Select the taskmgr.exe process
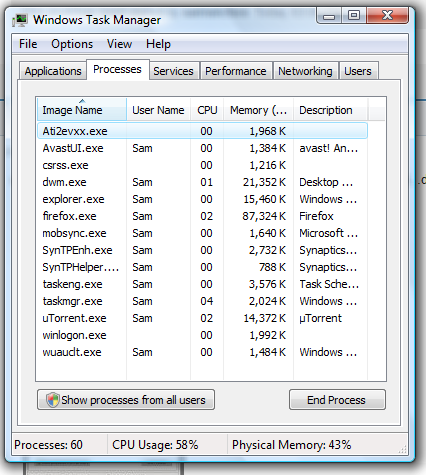426x475 pixels. click(x=202, y=301)
